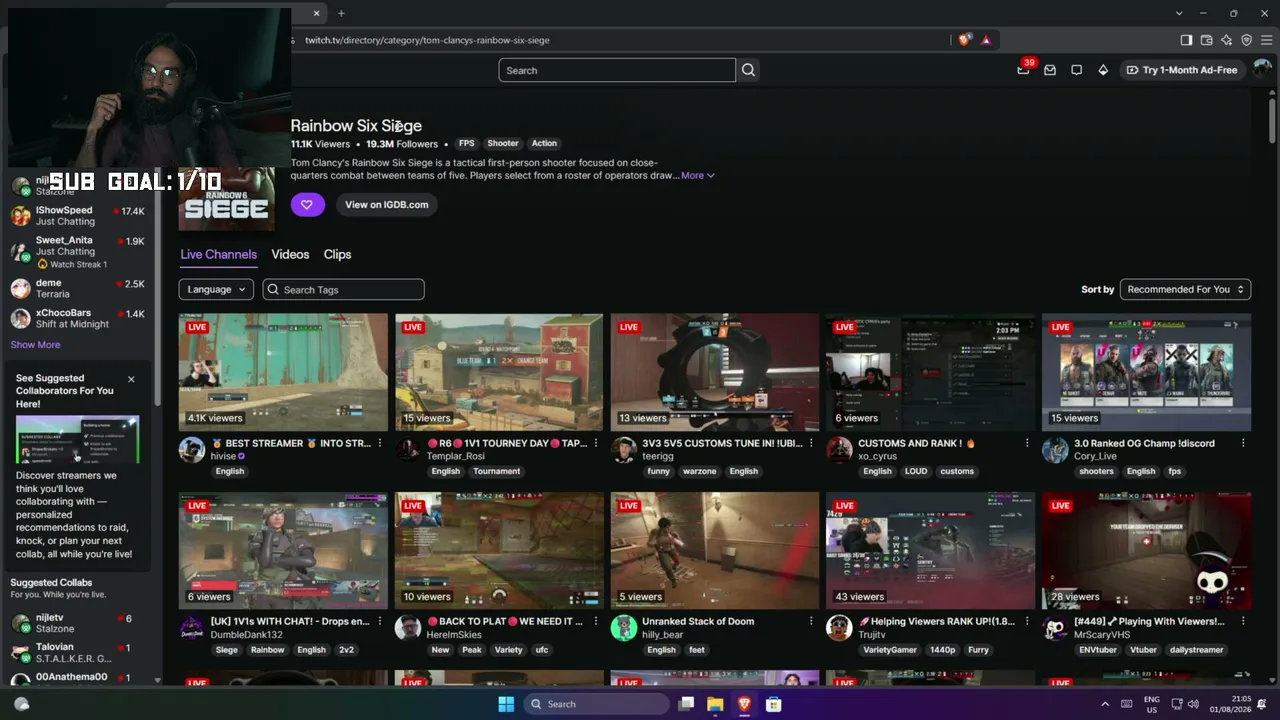Image resolution: width=1280 pixels, height=720 pixels.
Task: Click the View on IGDB.com button
Action: point(387,205)
